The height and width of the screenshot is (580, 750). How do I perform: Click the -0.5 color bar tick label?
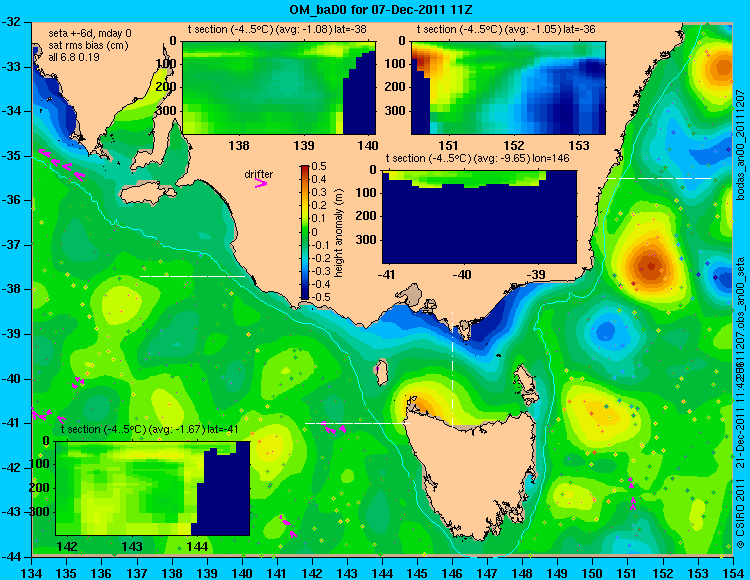coord(318,297)
